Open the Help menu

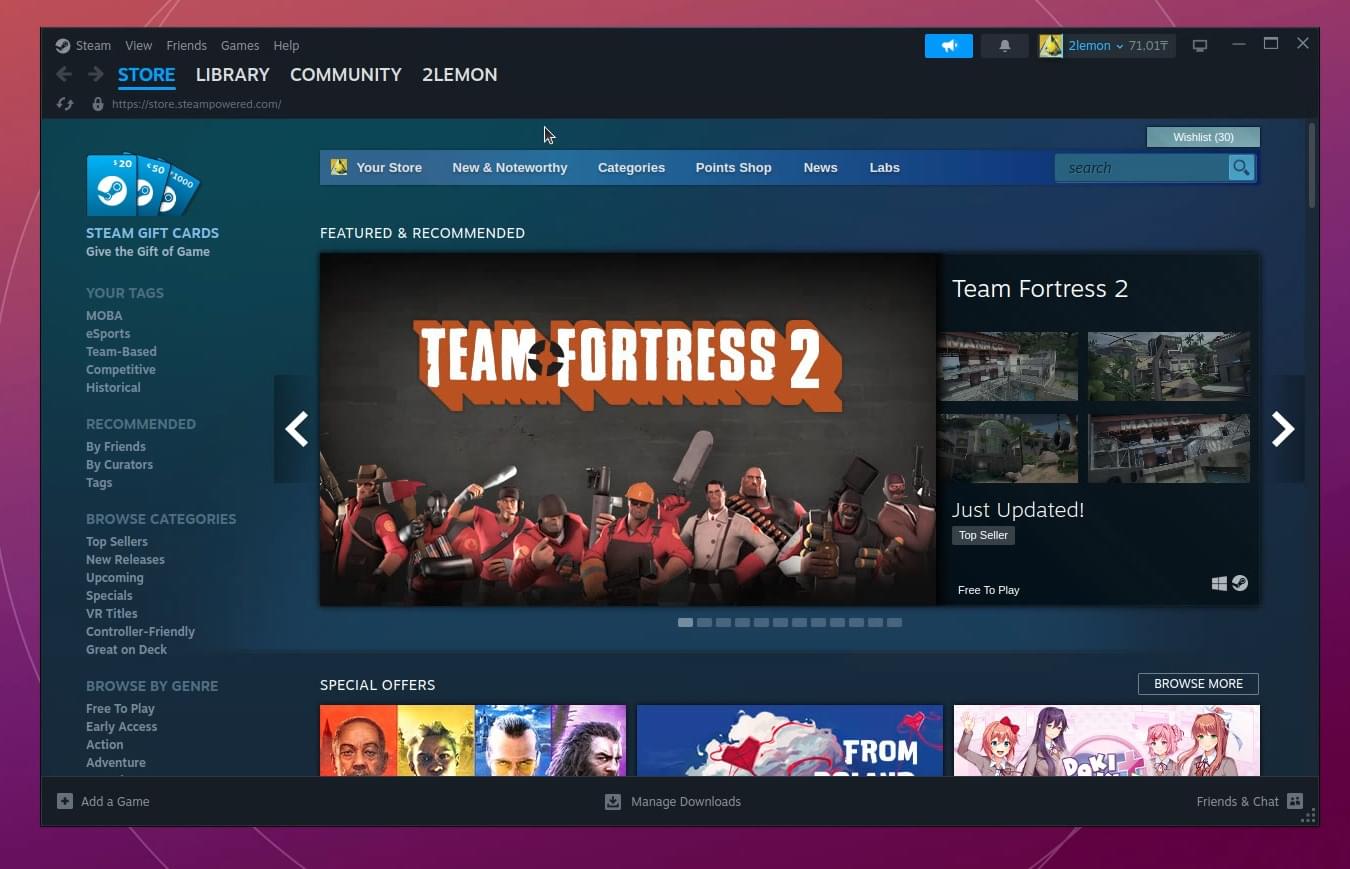coord(286,46)
